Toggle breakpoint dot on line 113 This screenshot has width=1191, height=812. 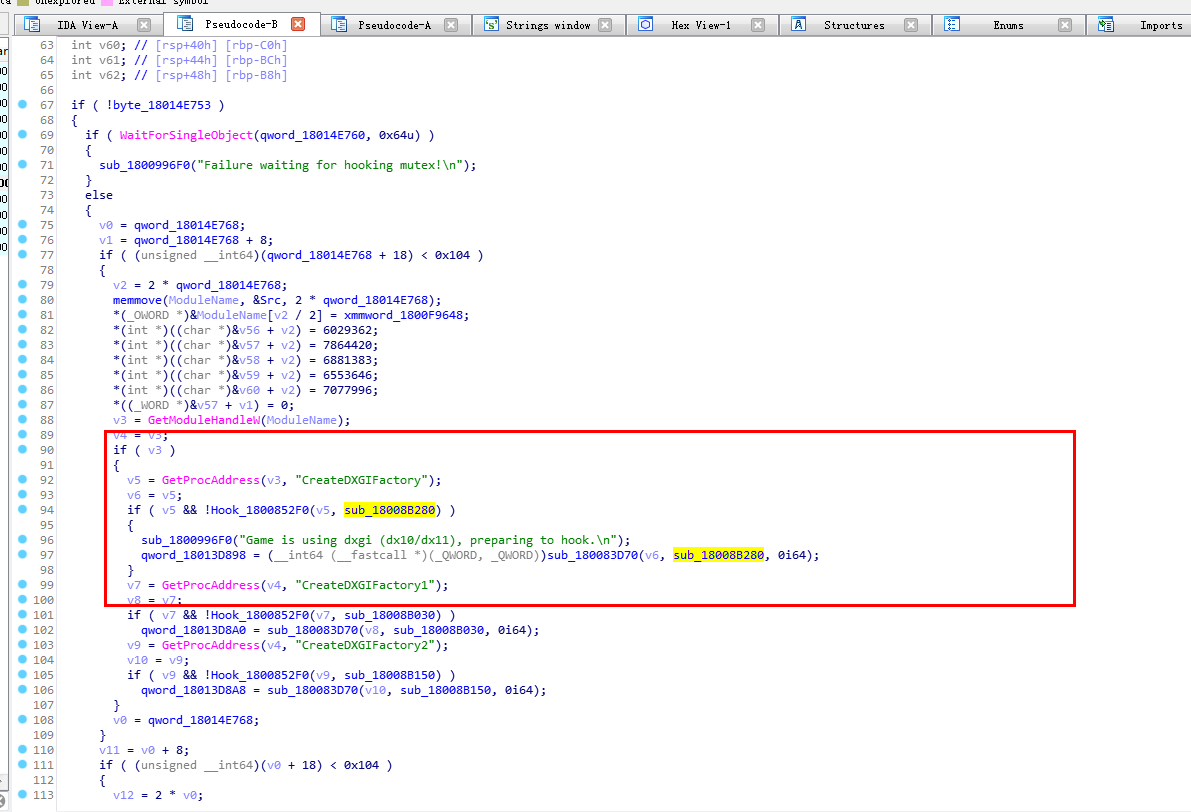[23, 795]
